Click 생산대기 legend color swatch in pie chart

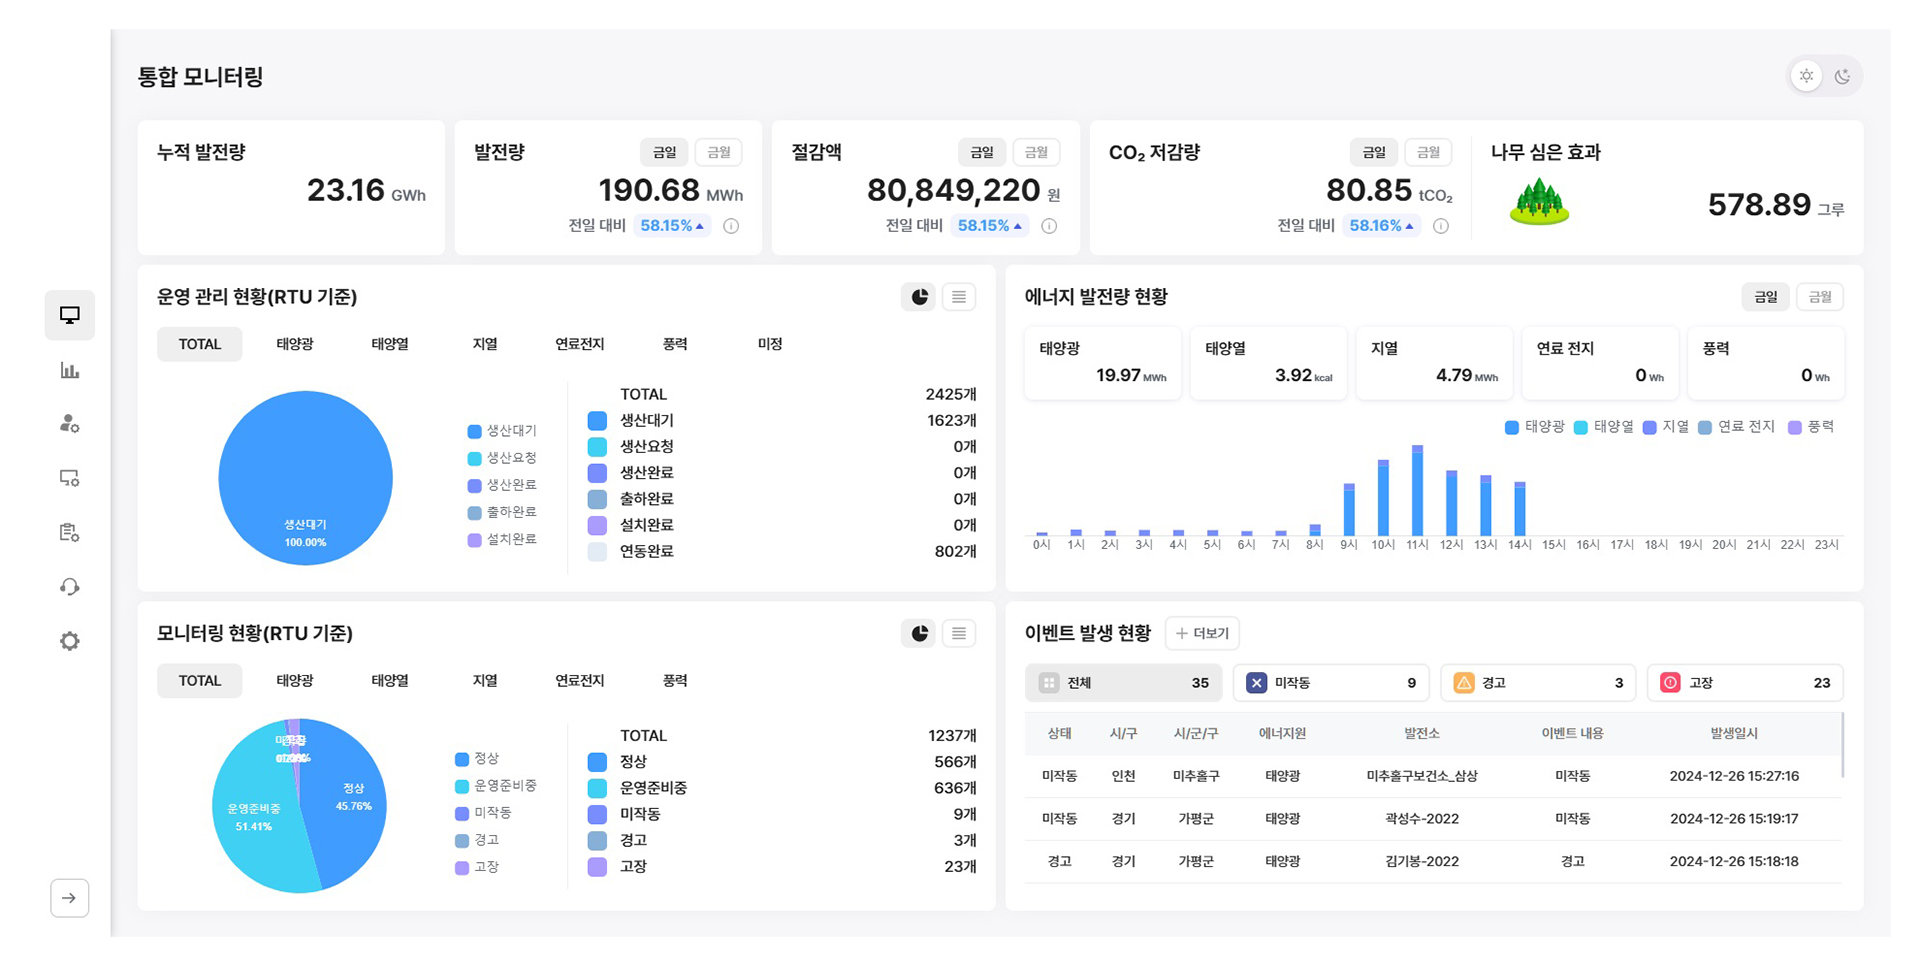pos(474,432)
